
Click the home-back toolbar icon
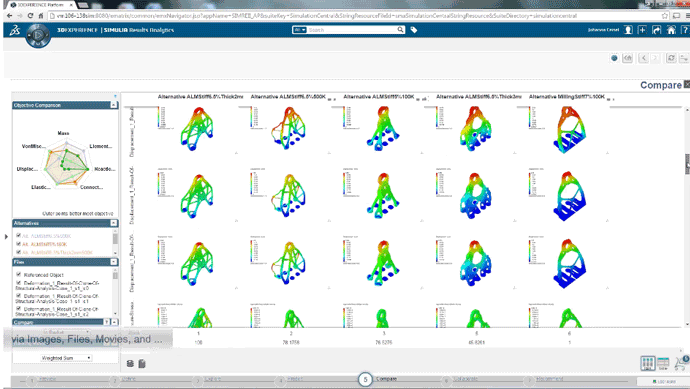tap(628, 58)
